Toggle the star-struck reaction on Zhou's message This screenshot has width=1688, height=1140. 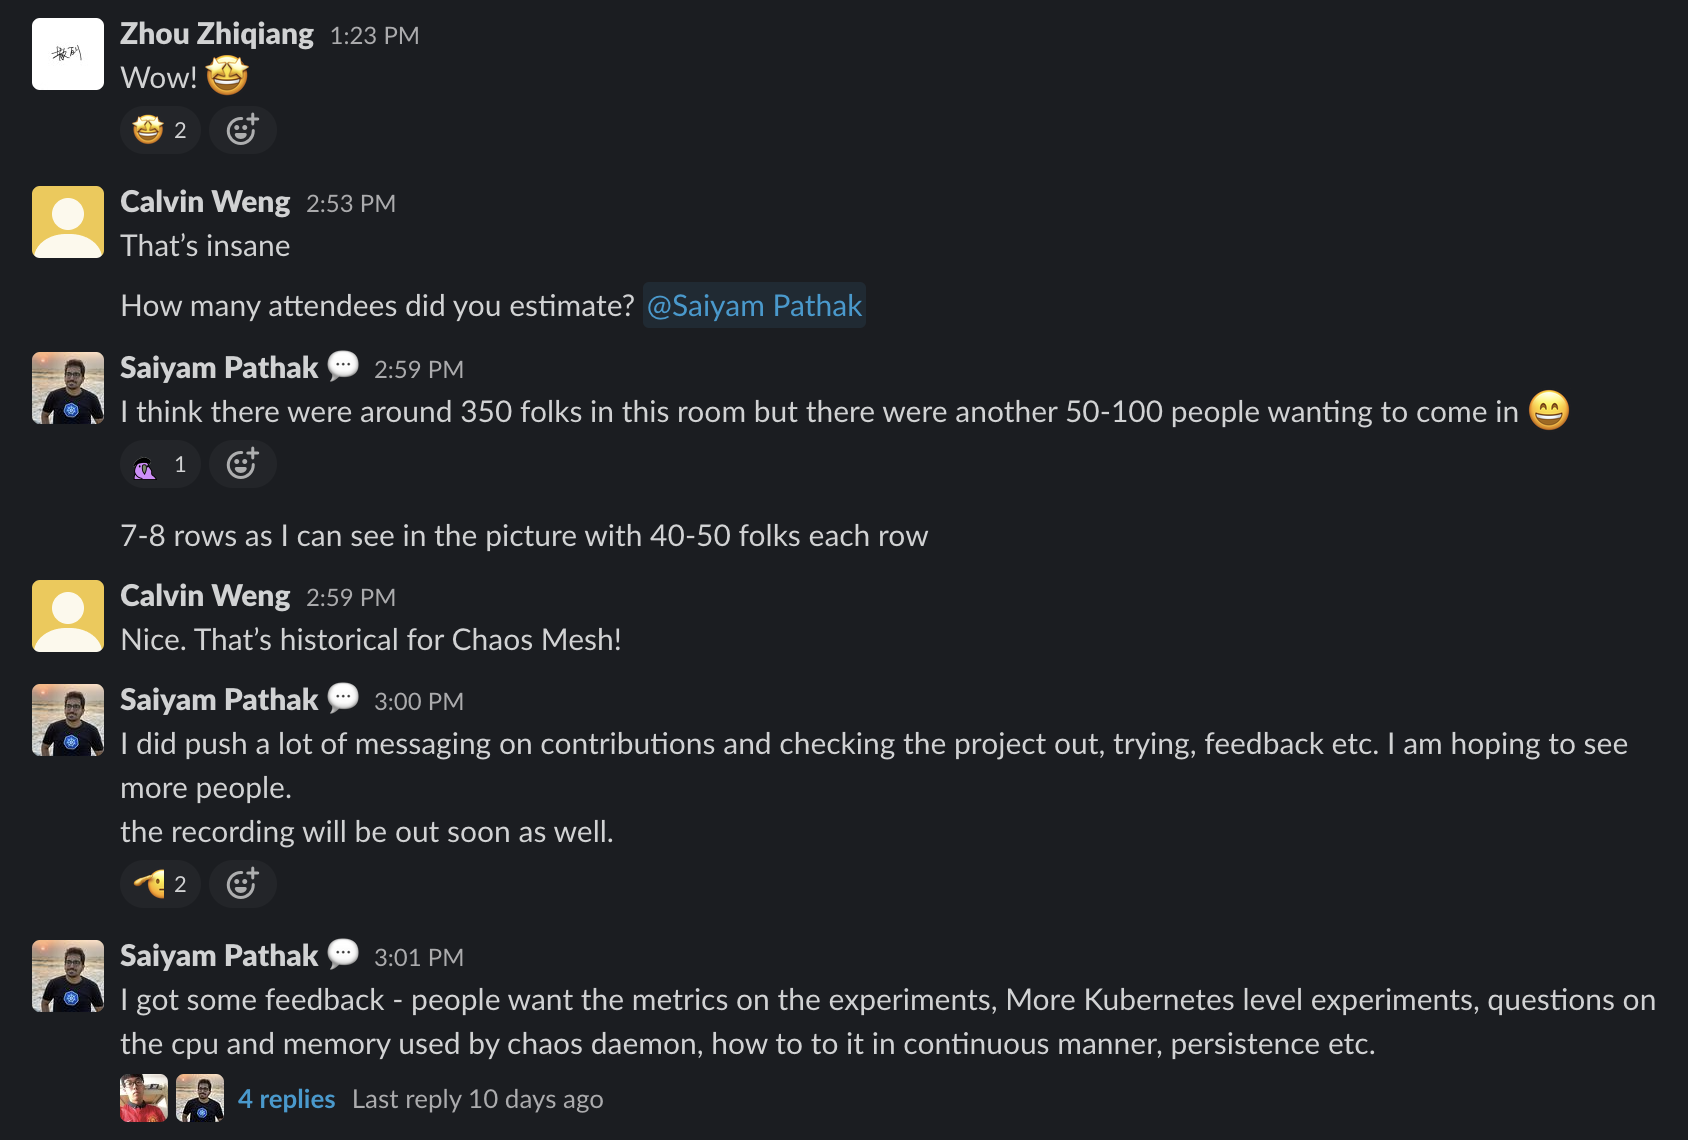point(160,130)
